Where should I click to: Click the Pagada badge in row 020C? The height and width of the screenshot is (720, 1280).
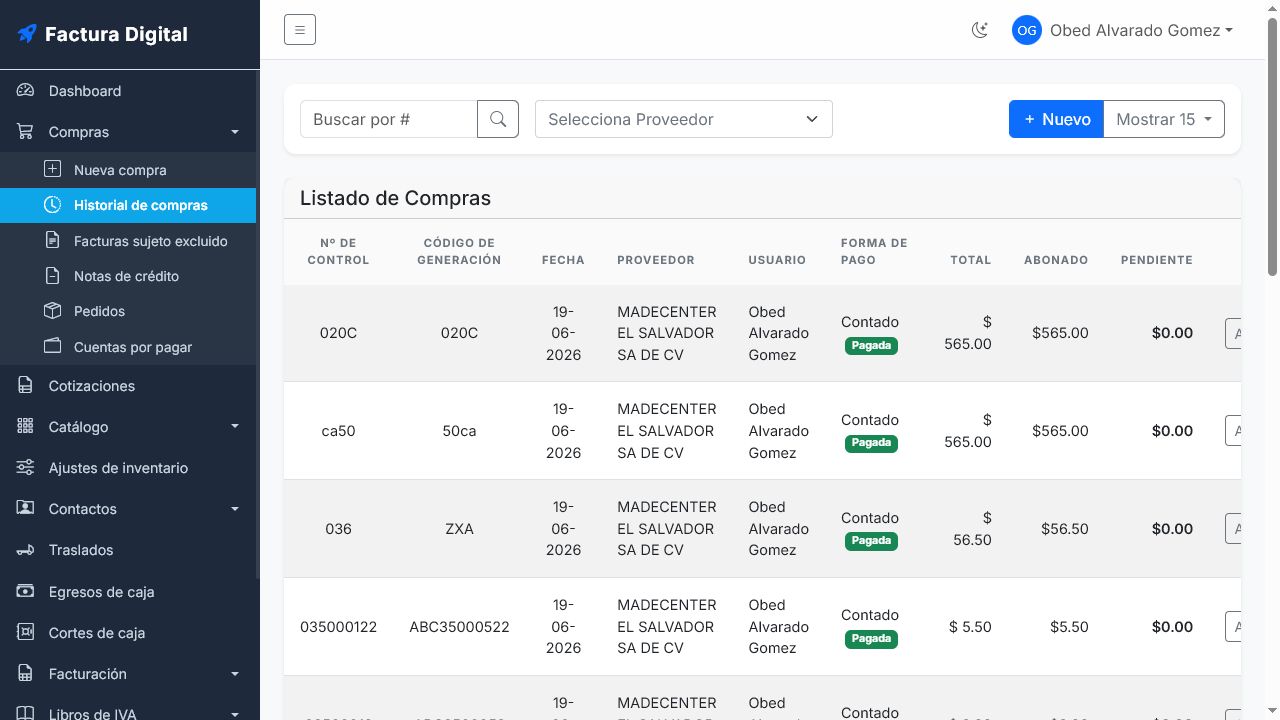[x=871, y=346]
